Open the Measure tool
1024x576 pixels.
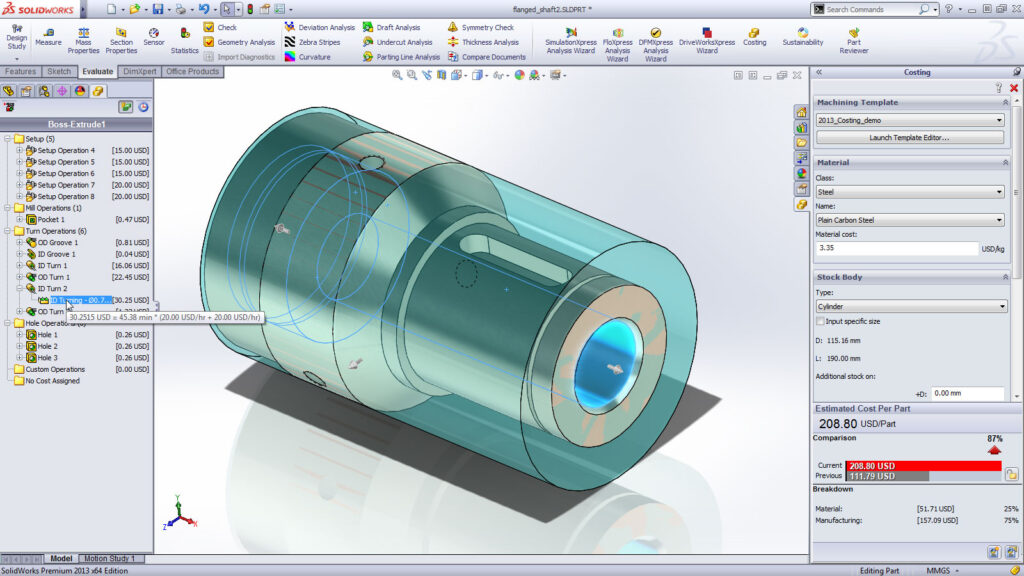pyautogui.click(x=47, y=37)
